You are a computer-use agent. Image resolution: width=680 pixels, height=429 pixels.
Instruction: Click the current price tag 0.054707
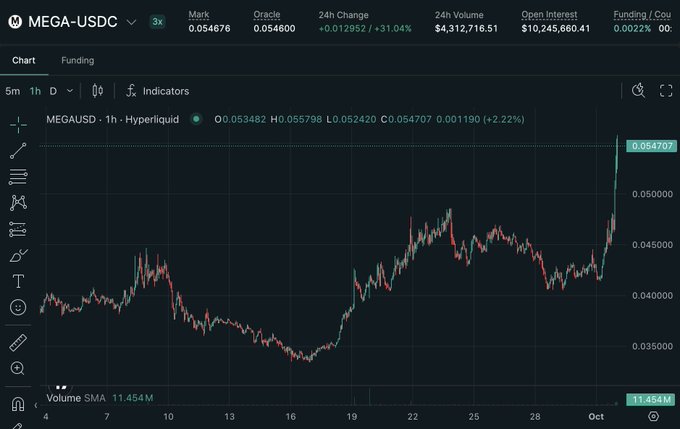point(651,146)
